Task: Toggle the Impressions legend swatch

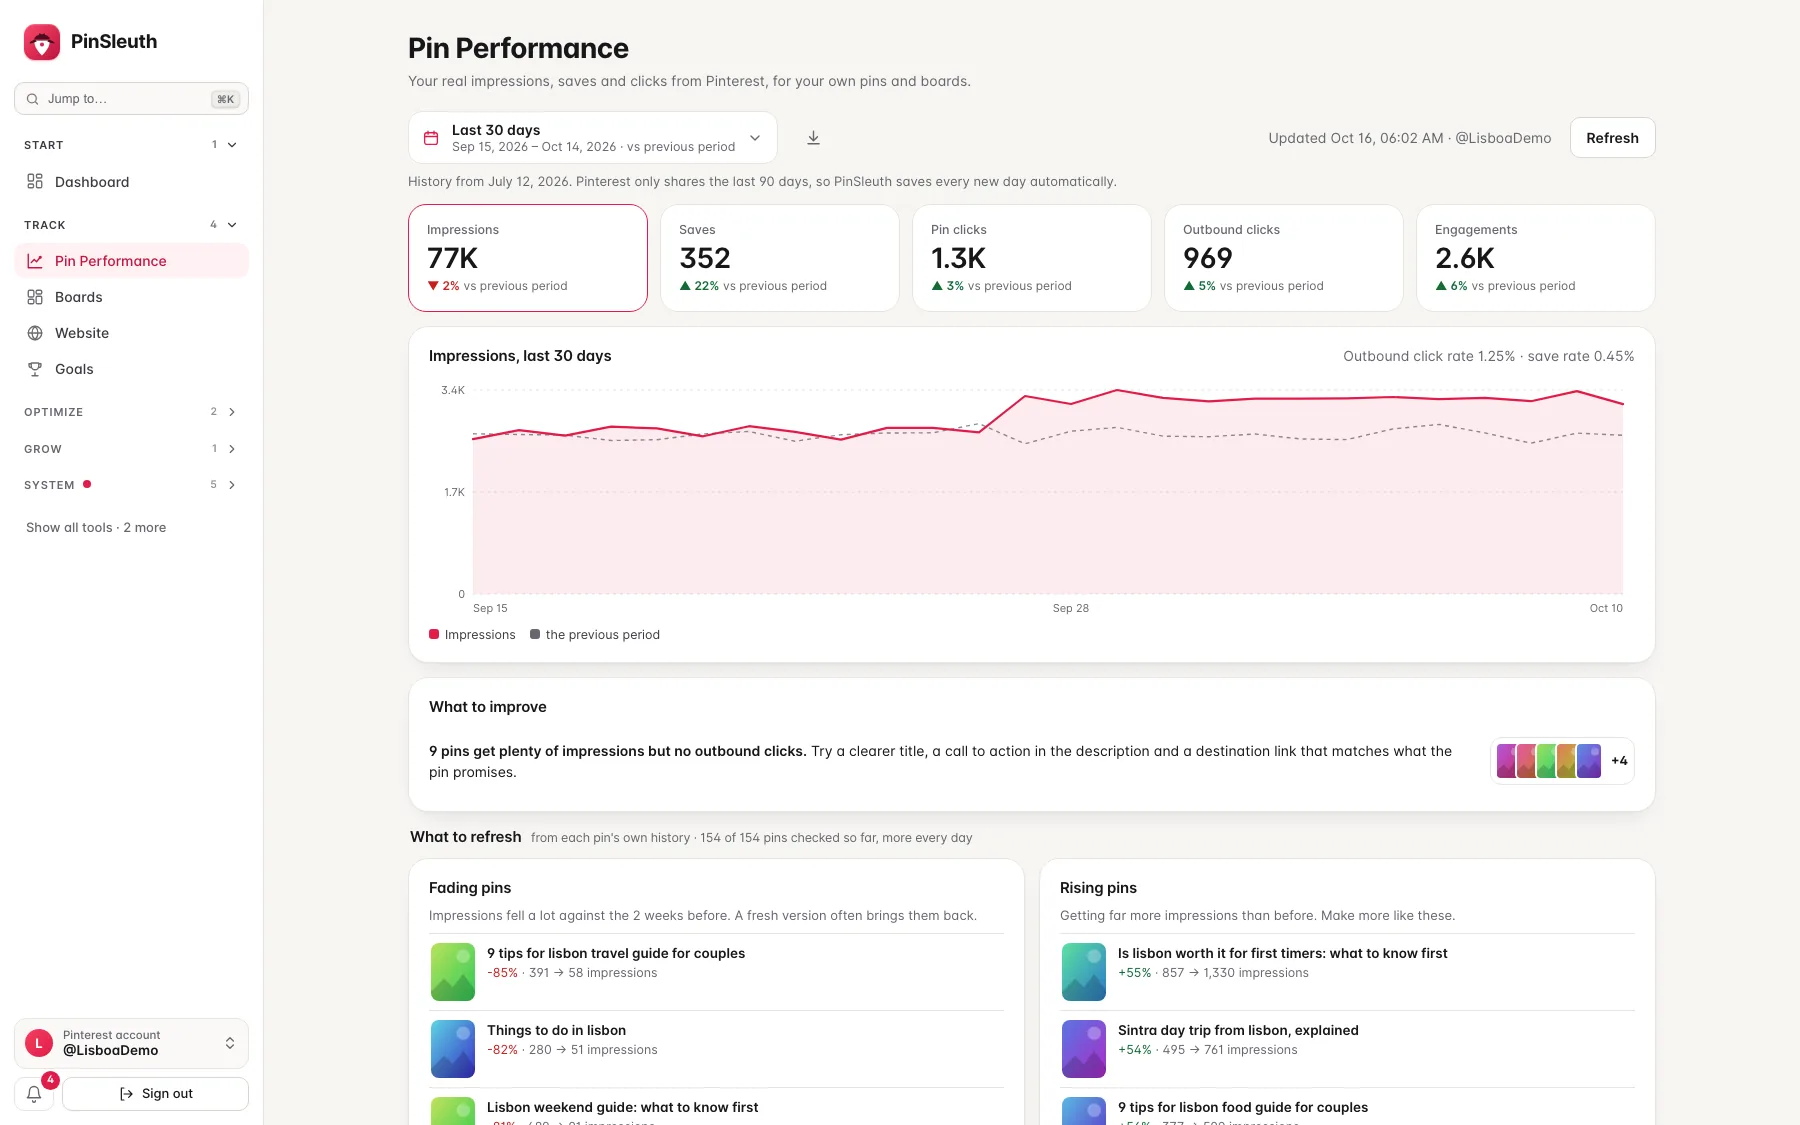Action: pyautogui.click(x=434, y=634)
